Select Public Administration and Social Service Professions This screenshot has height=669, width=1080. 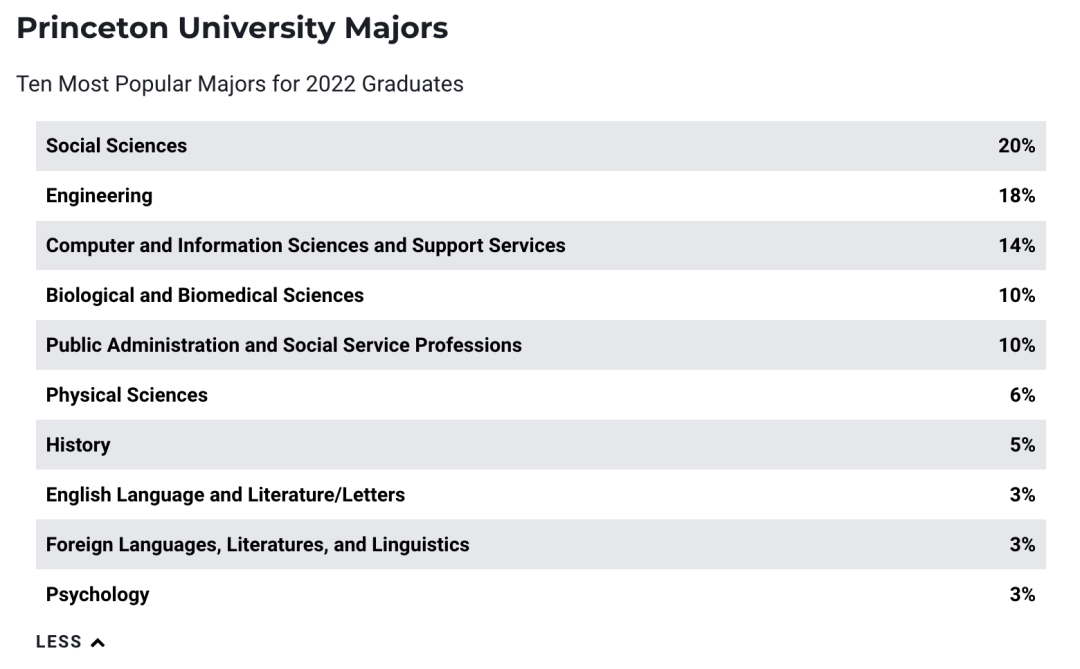pos(541,345)
